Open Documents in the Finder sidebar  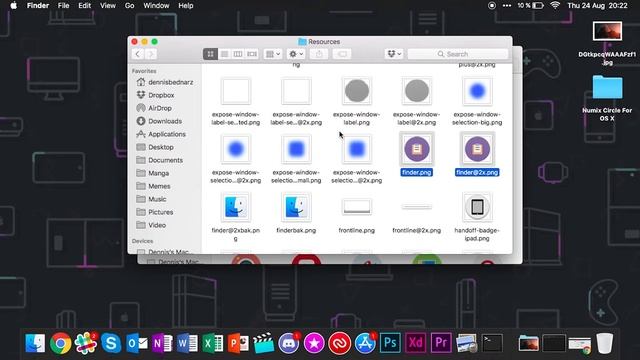pos(165,160)
